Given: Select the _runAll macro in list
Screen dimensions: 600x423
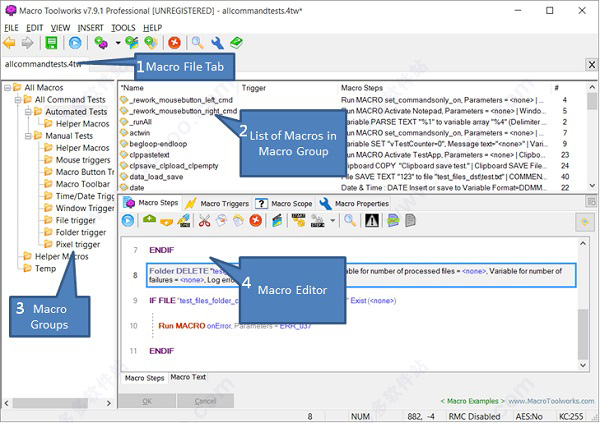Looking at the screenshot, I should (x=140, y=122).
